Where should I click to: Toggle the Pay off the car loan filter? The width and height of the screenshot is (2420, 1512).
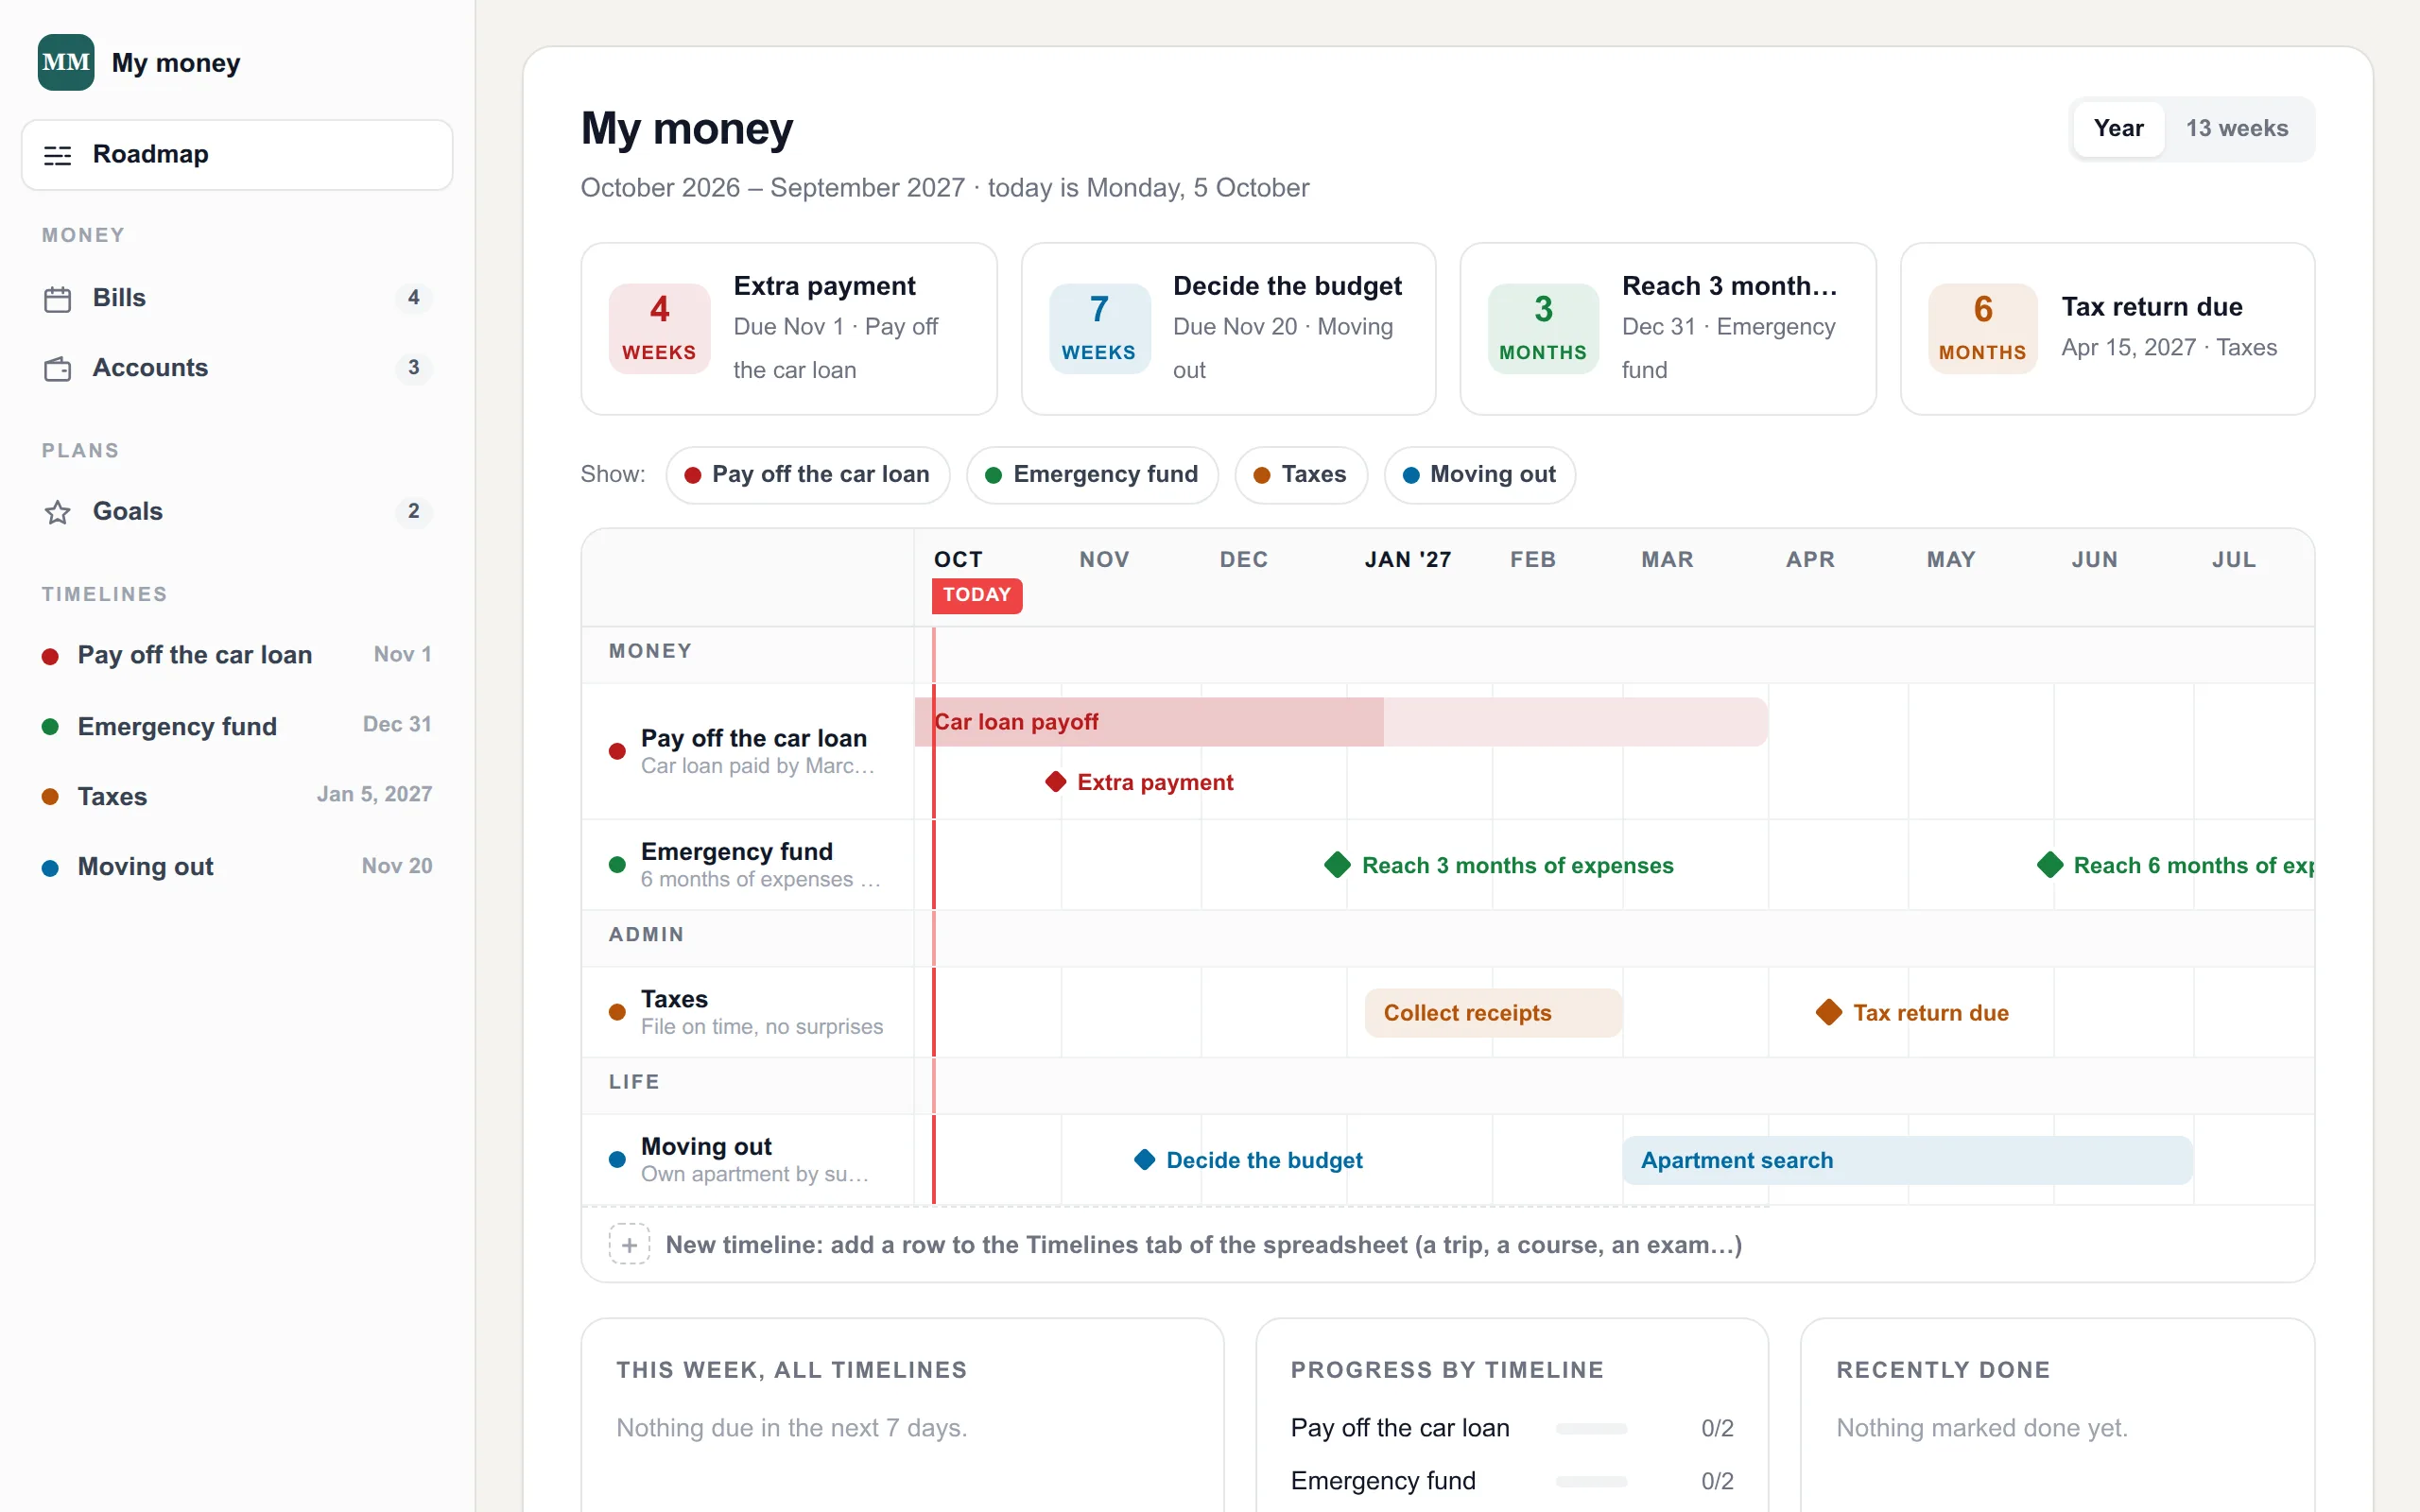[x=808, y=475]
